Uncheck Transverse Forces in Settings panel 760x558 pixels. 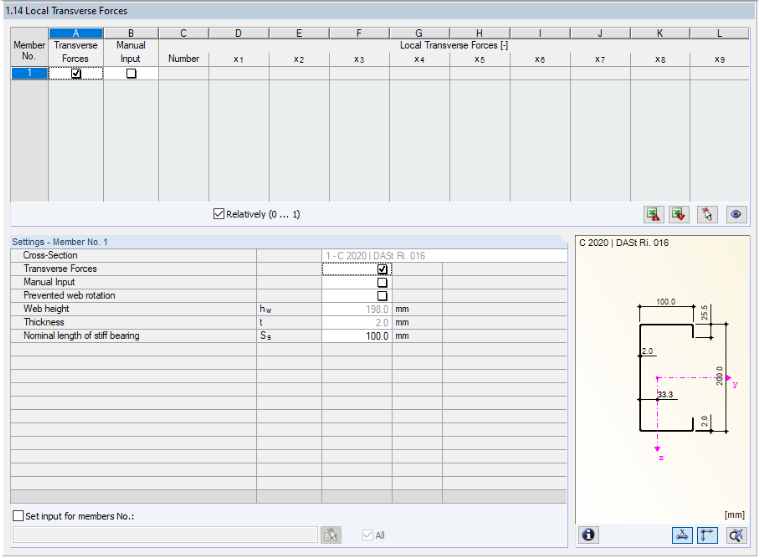[x=382, y=269]
